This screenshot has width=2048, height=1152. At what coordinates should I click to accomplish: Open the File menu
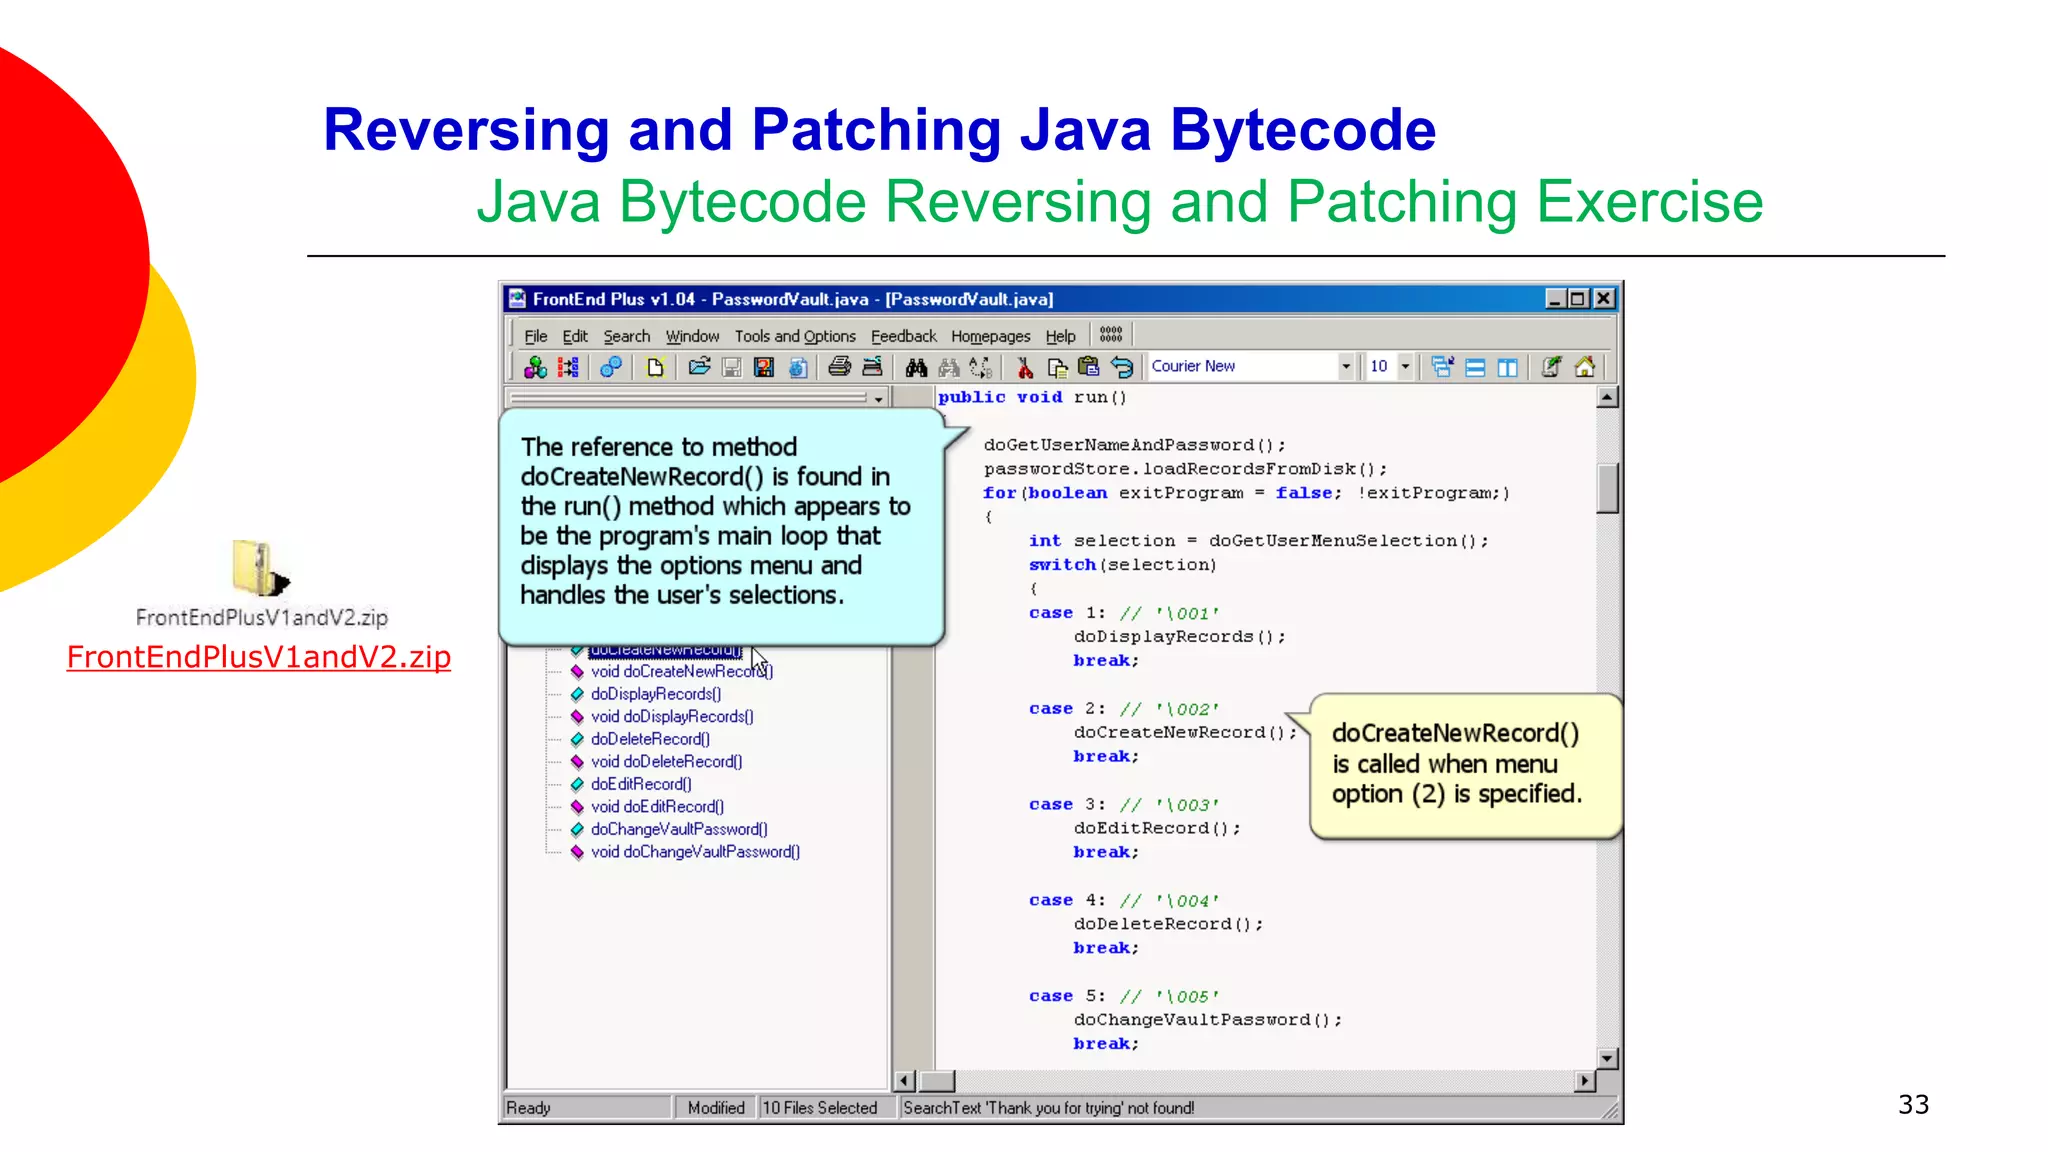pyautogui.click(x=536, y=336)
